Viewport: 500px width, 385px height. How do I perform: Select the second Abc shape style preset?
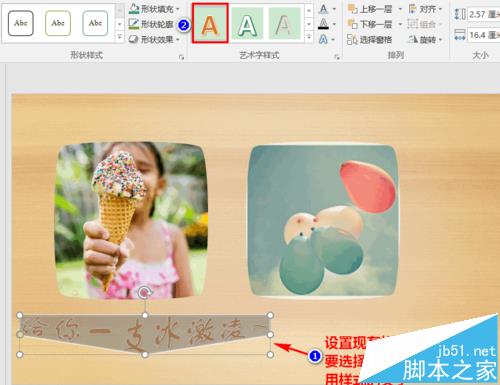click(58, 23)
